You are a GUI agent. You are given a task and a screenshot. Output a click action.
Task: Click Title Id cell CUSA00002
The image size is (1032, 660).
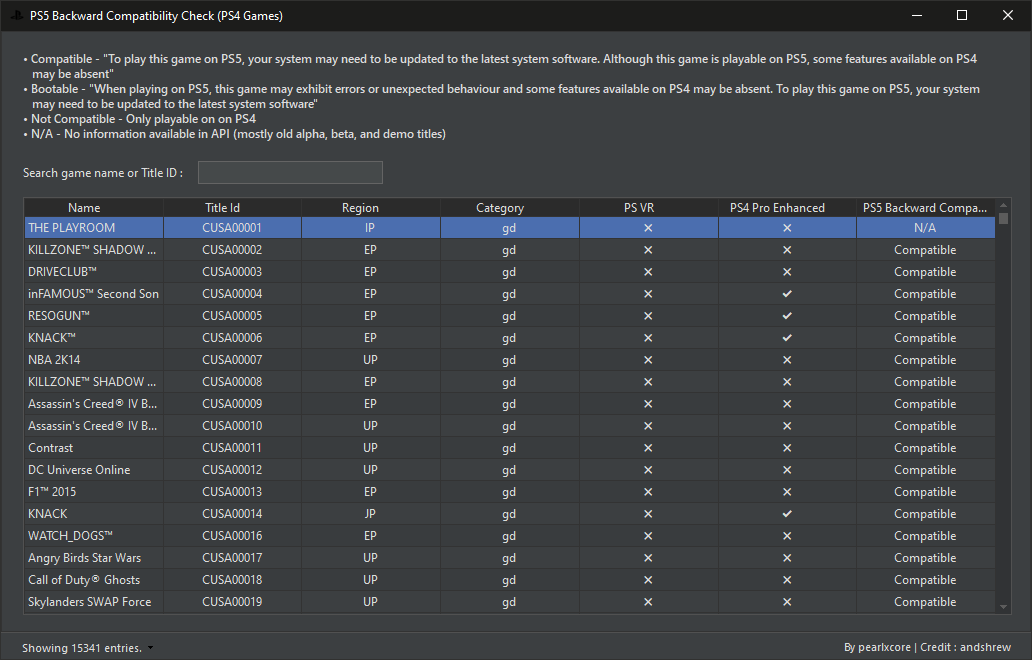(x=232, y=250)
